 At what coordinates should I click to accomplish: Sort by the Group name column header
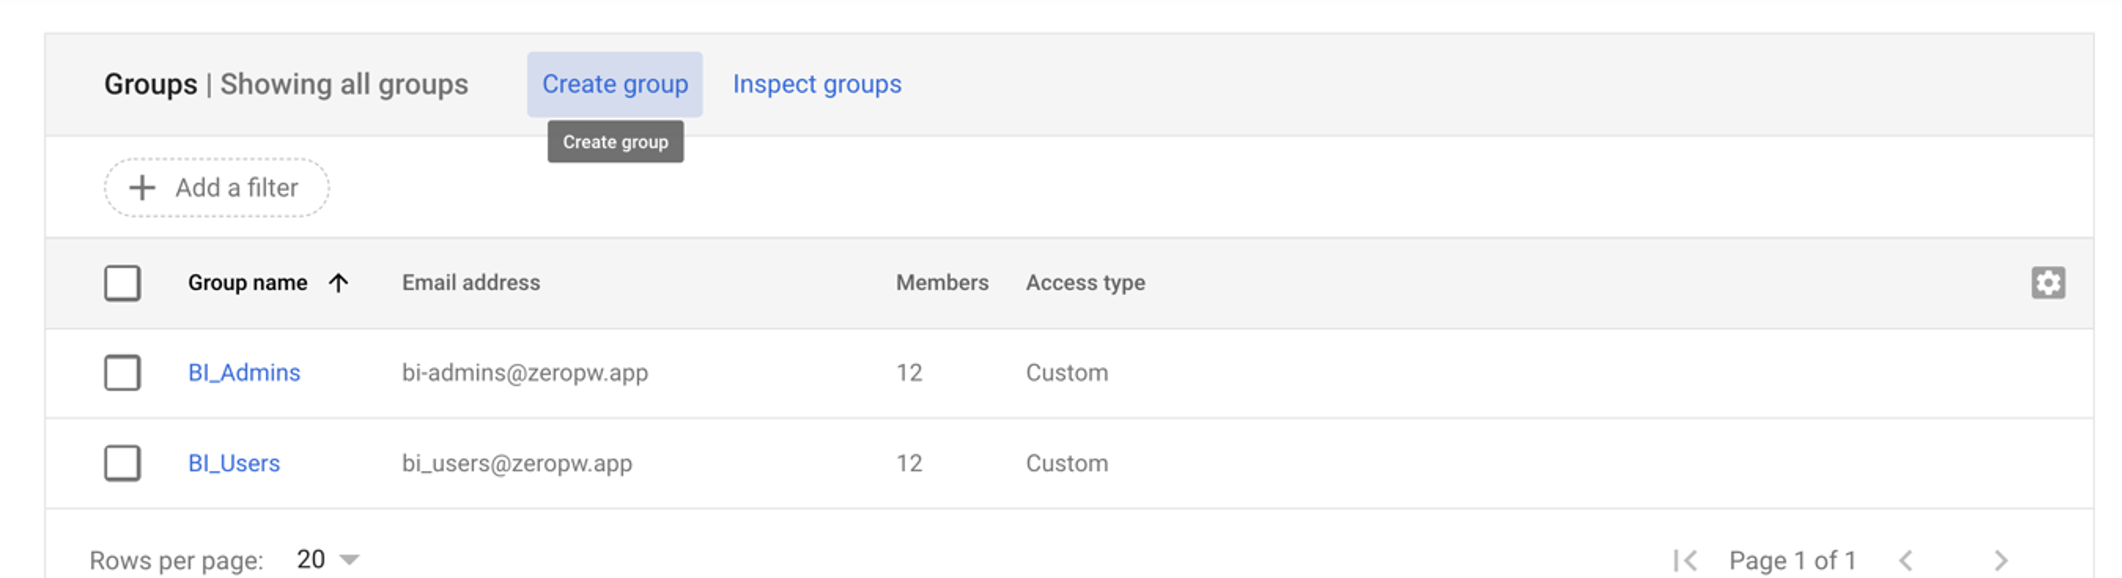pos(247,283)
